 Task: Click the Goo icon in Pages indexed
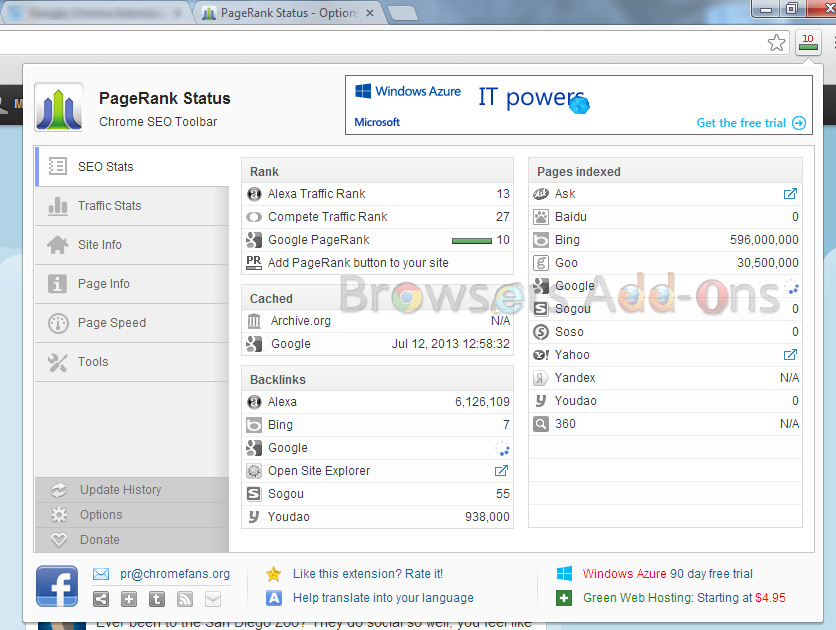541,263
